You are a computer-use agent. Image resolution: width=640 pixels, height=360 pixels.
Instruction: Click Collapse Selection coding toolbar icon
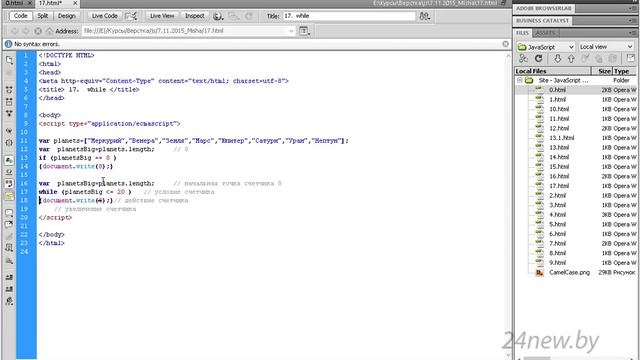pos(9,102)
